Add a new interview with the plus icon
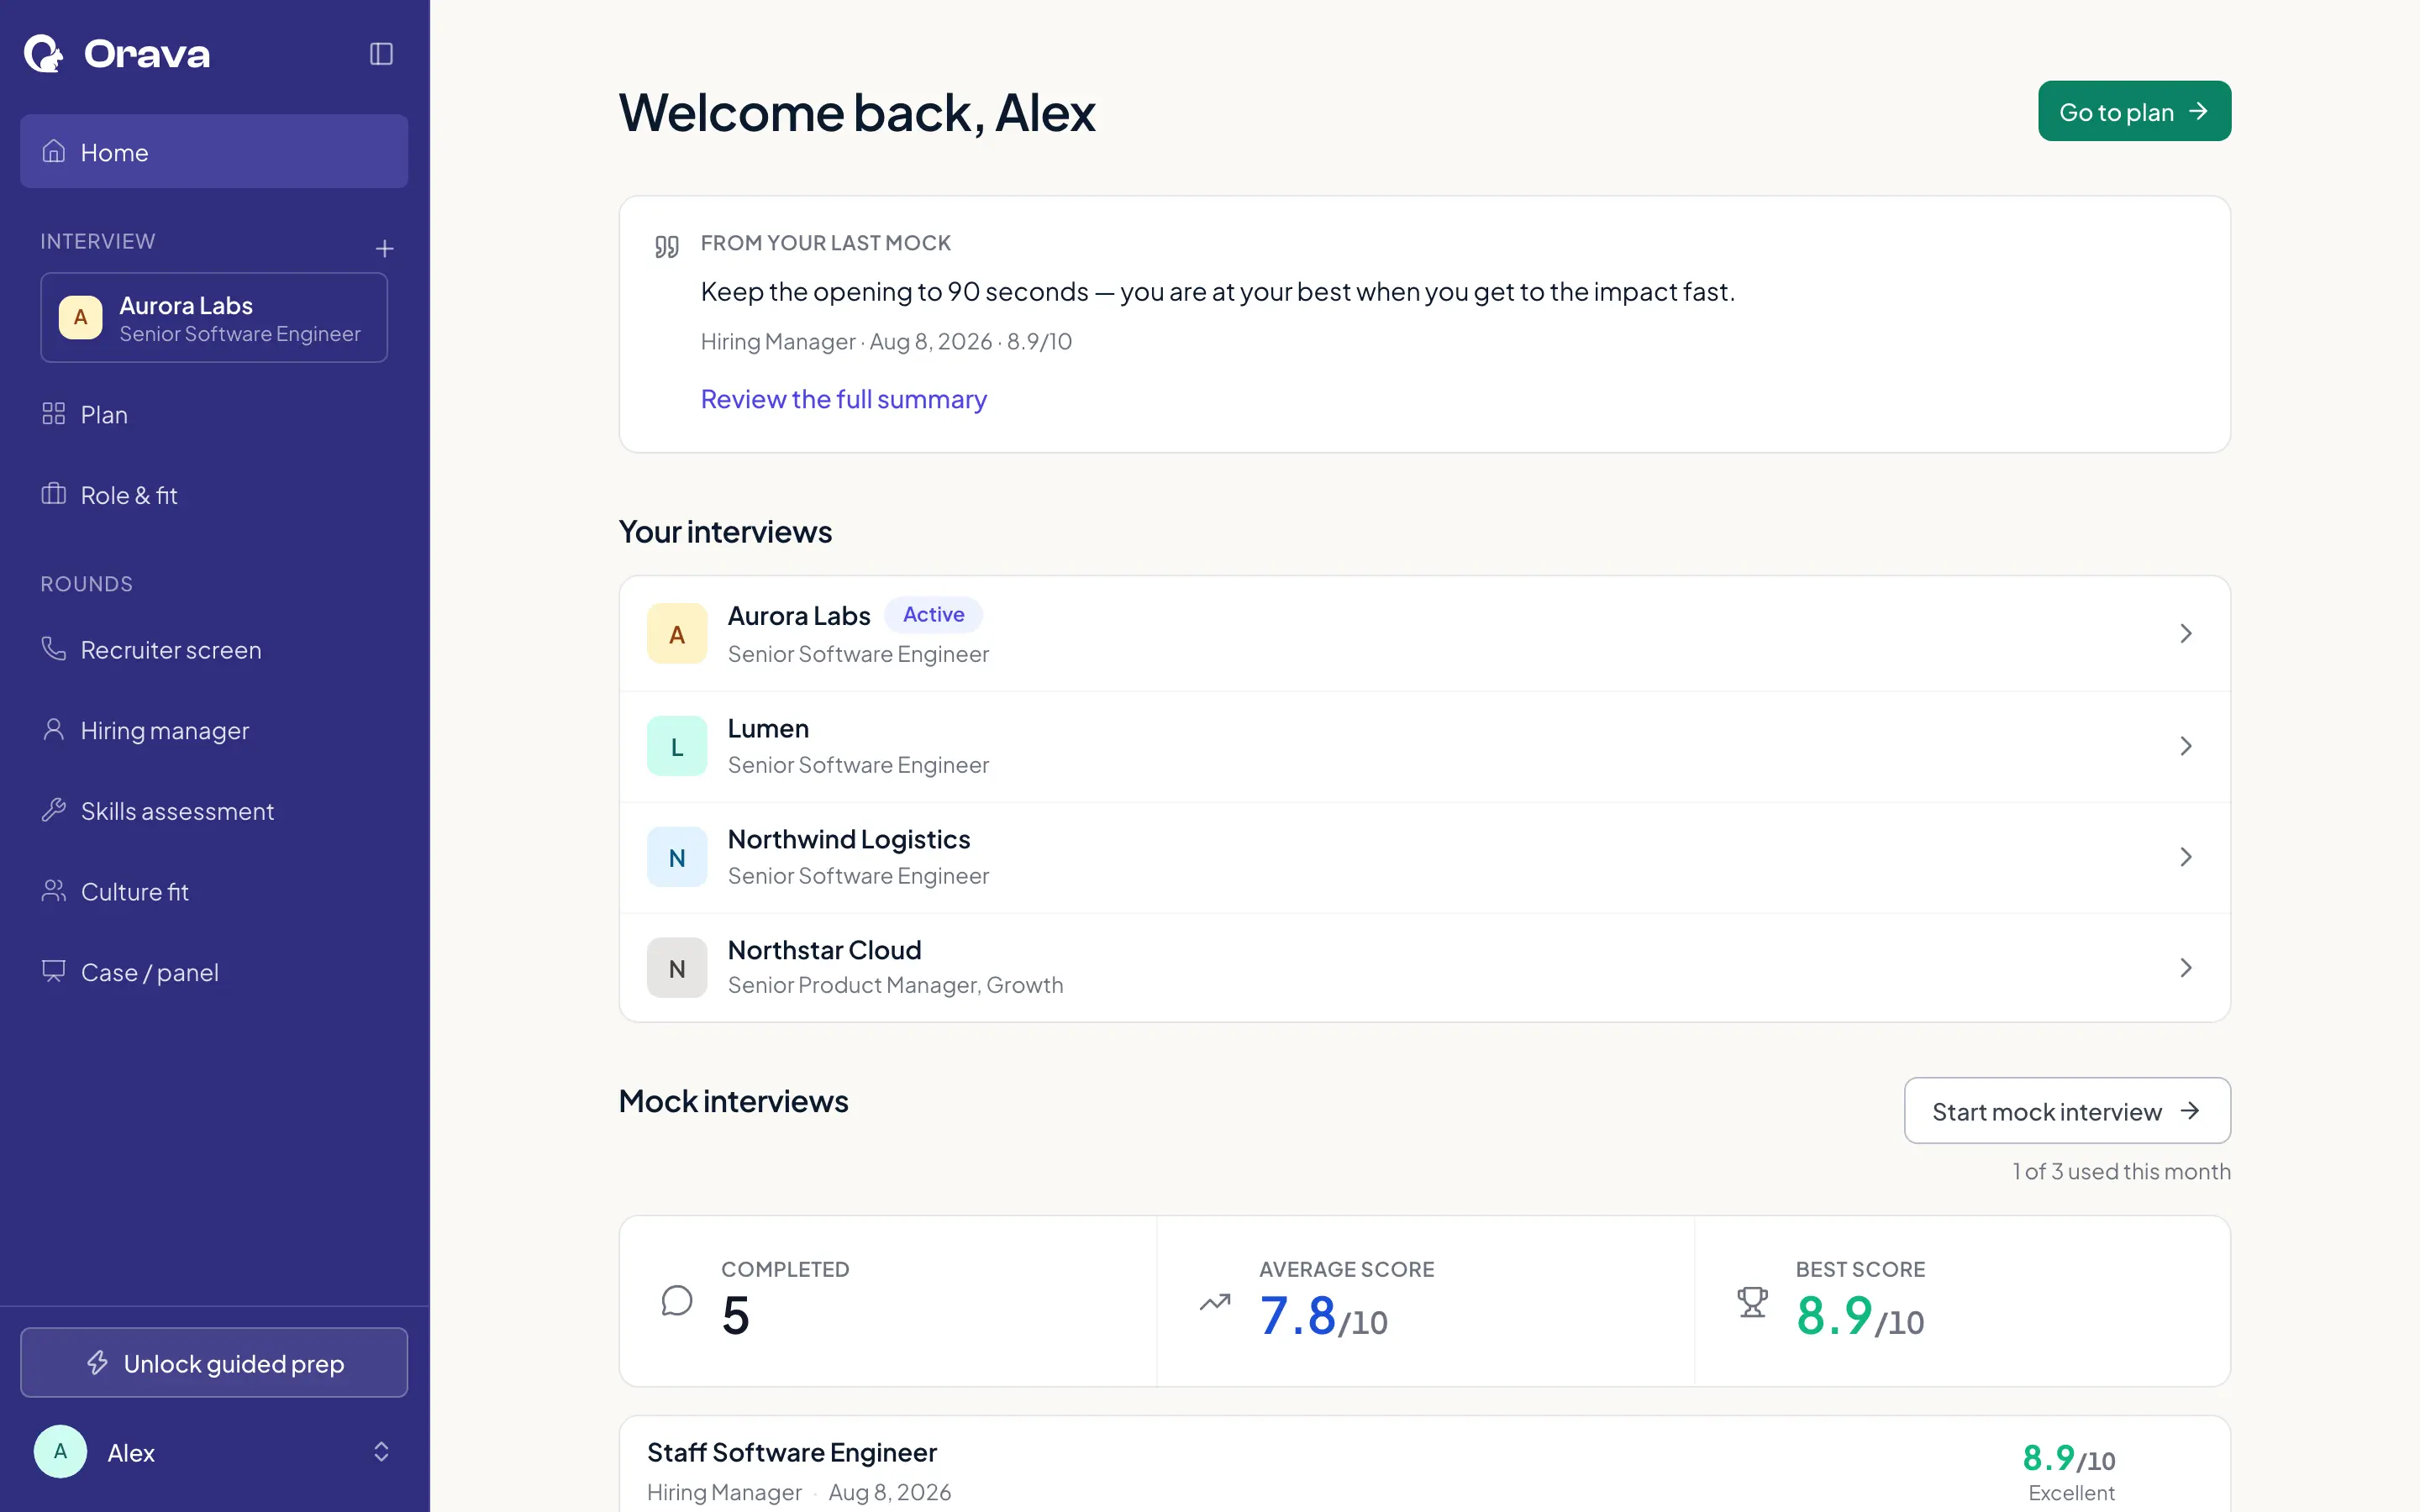Image resolution: width=2420 pixels, height=1512 pixels. (x=384, y=248)
